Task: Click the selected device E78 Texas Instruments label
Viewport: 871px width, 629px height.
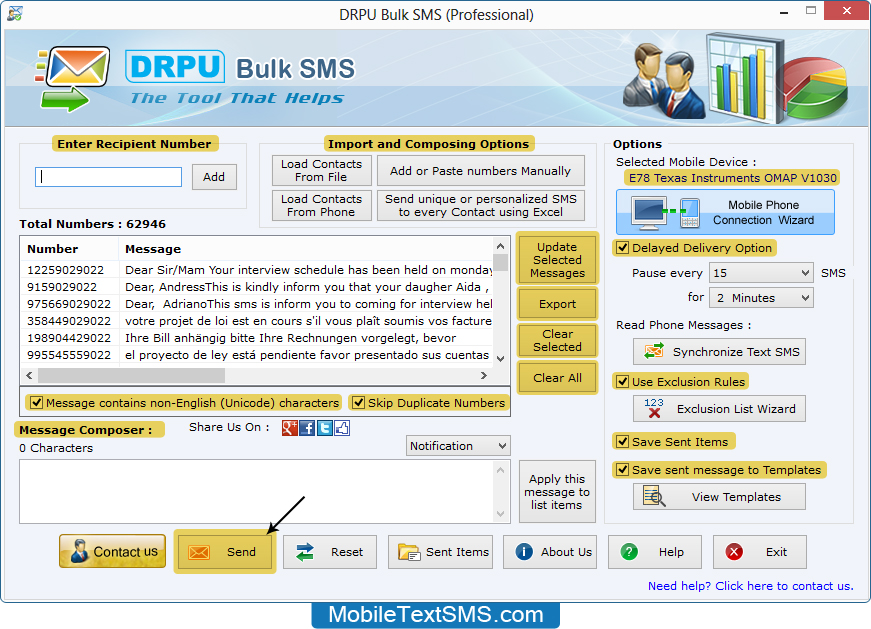Action: (x=732, y=178)
